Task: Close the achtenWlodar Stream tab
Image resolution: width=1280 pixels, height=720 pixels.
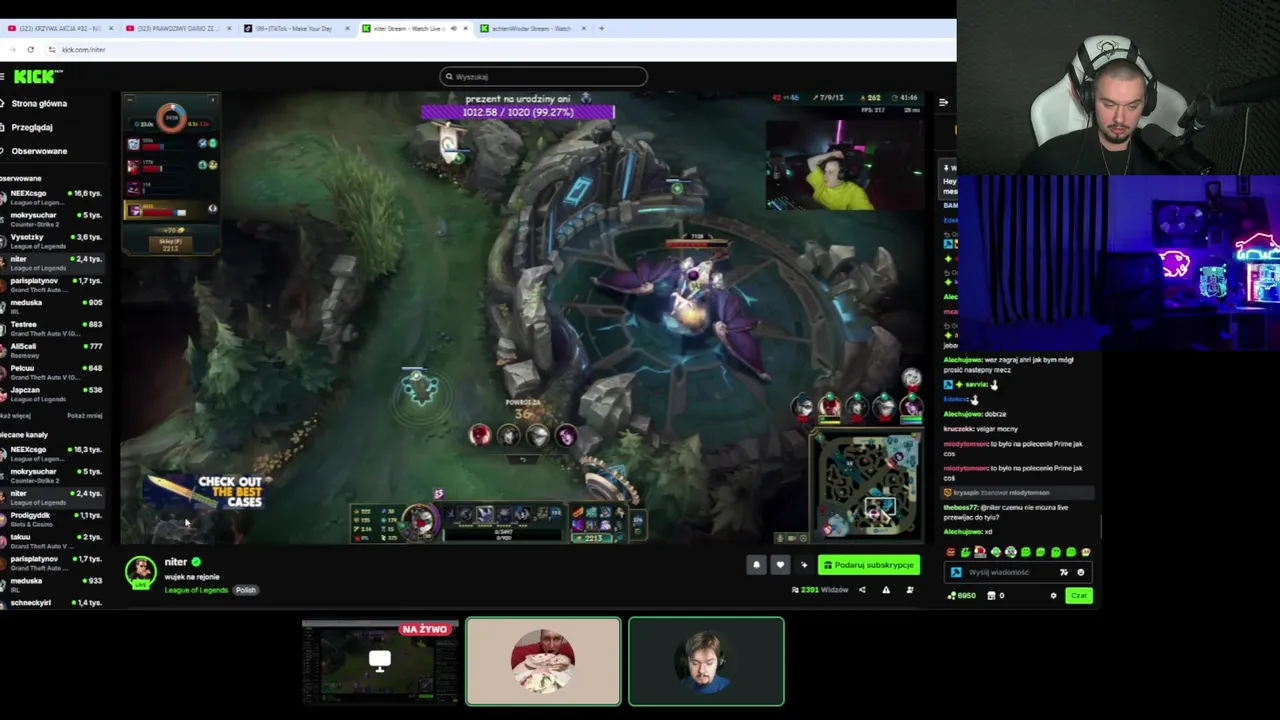Action: (582, 28)
